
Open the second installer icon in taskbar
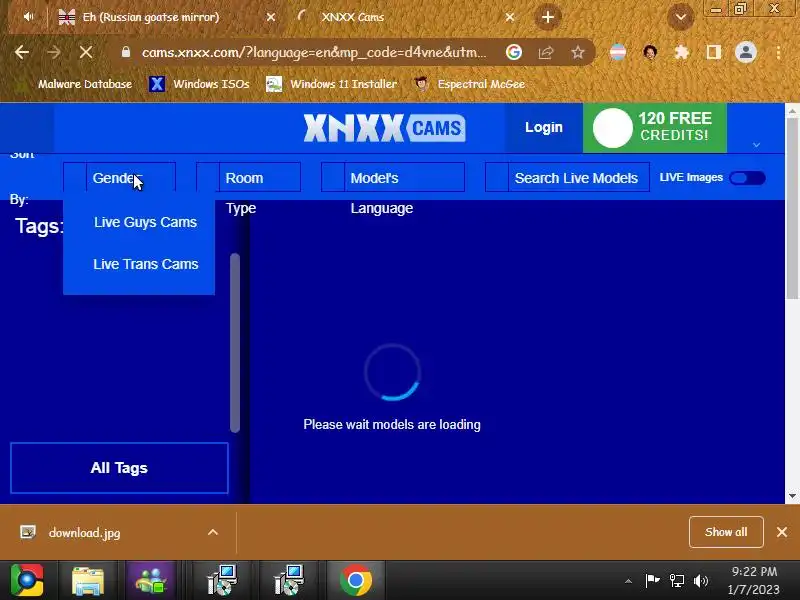pos(289,580)
